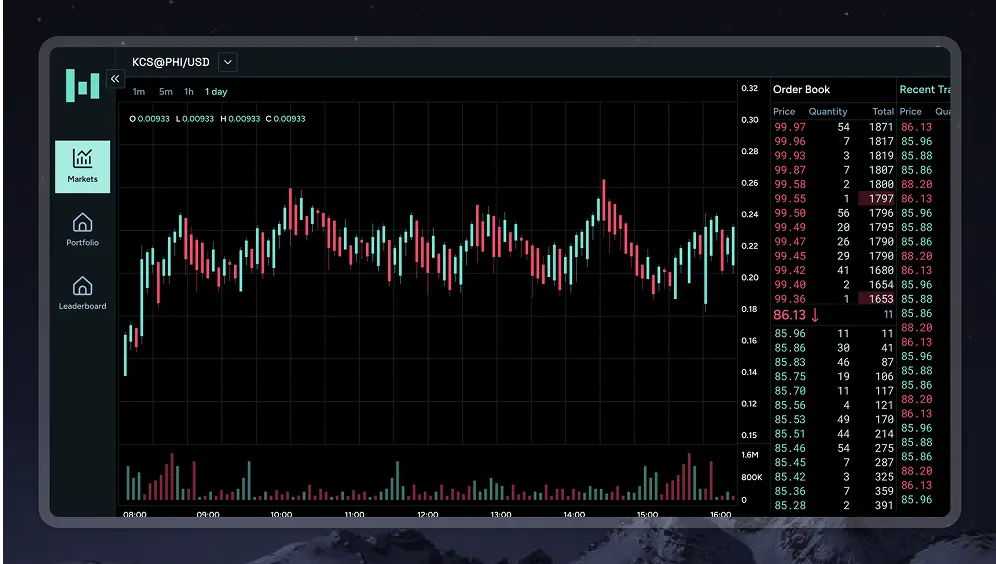Collapse the sidebar with the double chevron
The width and height of the screenshot is (996, 564).
point(115,79)
